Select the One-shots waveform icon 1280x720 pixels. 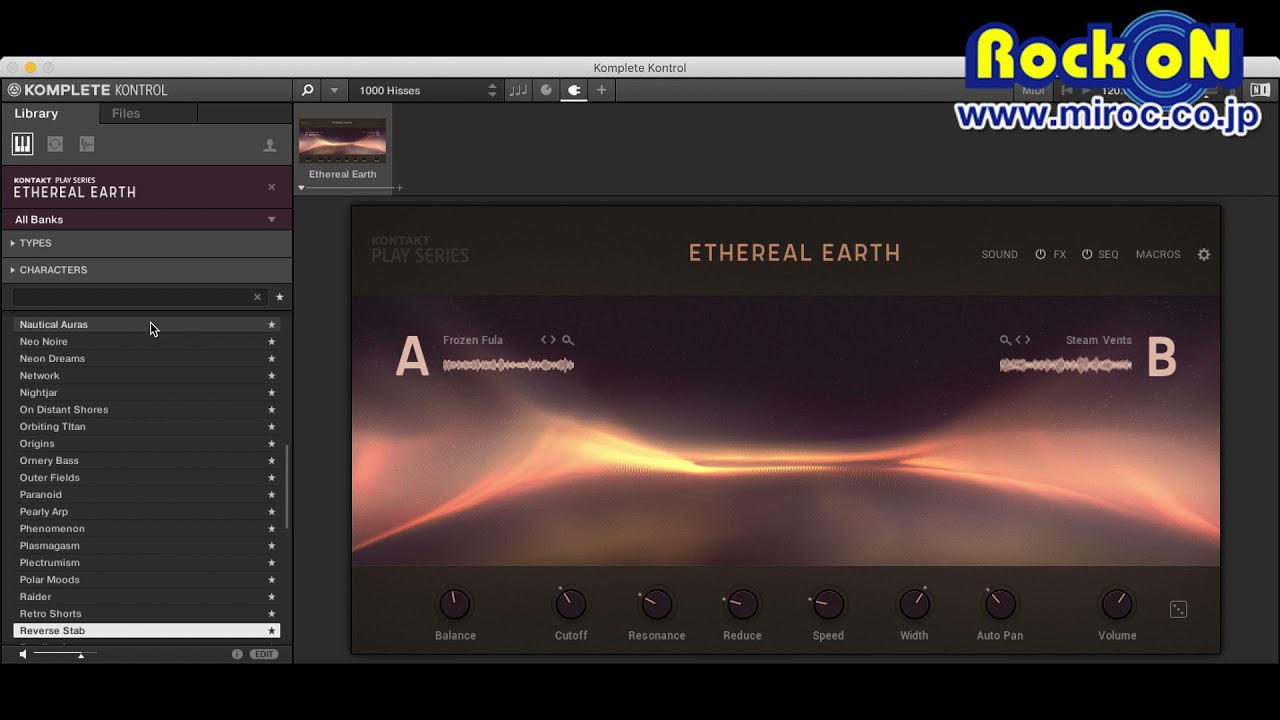coord(87,144)
